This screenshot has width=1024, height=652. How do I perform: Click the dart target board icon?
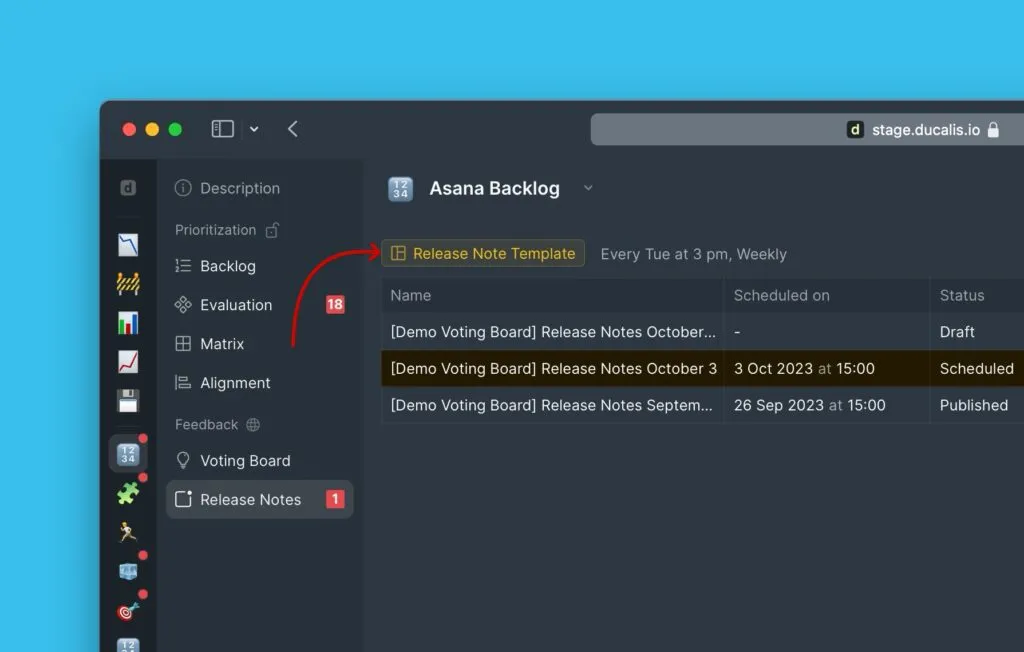(x=128, y=611)
